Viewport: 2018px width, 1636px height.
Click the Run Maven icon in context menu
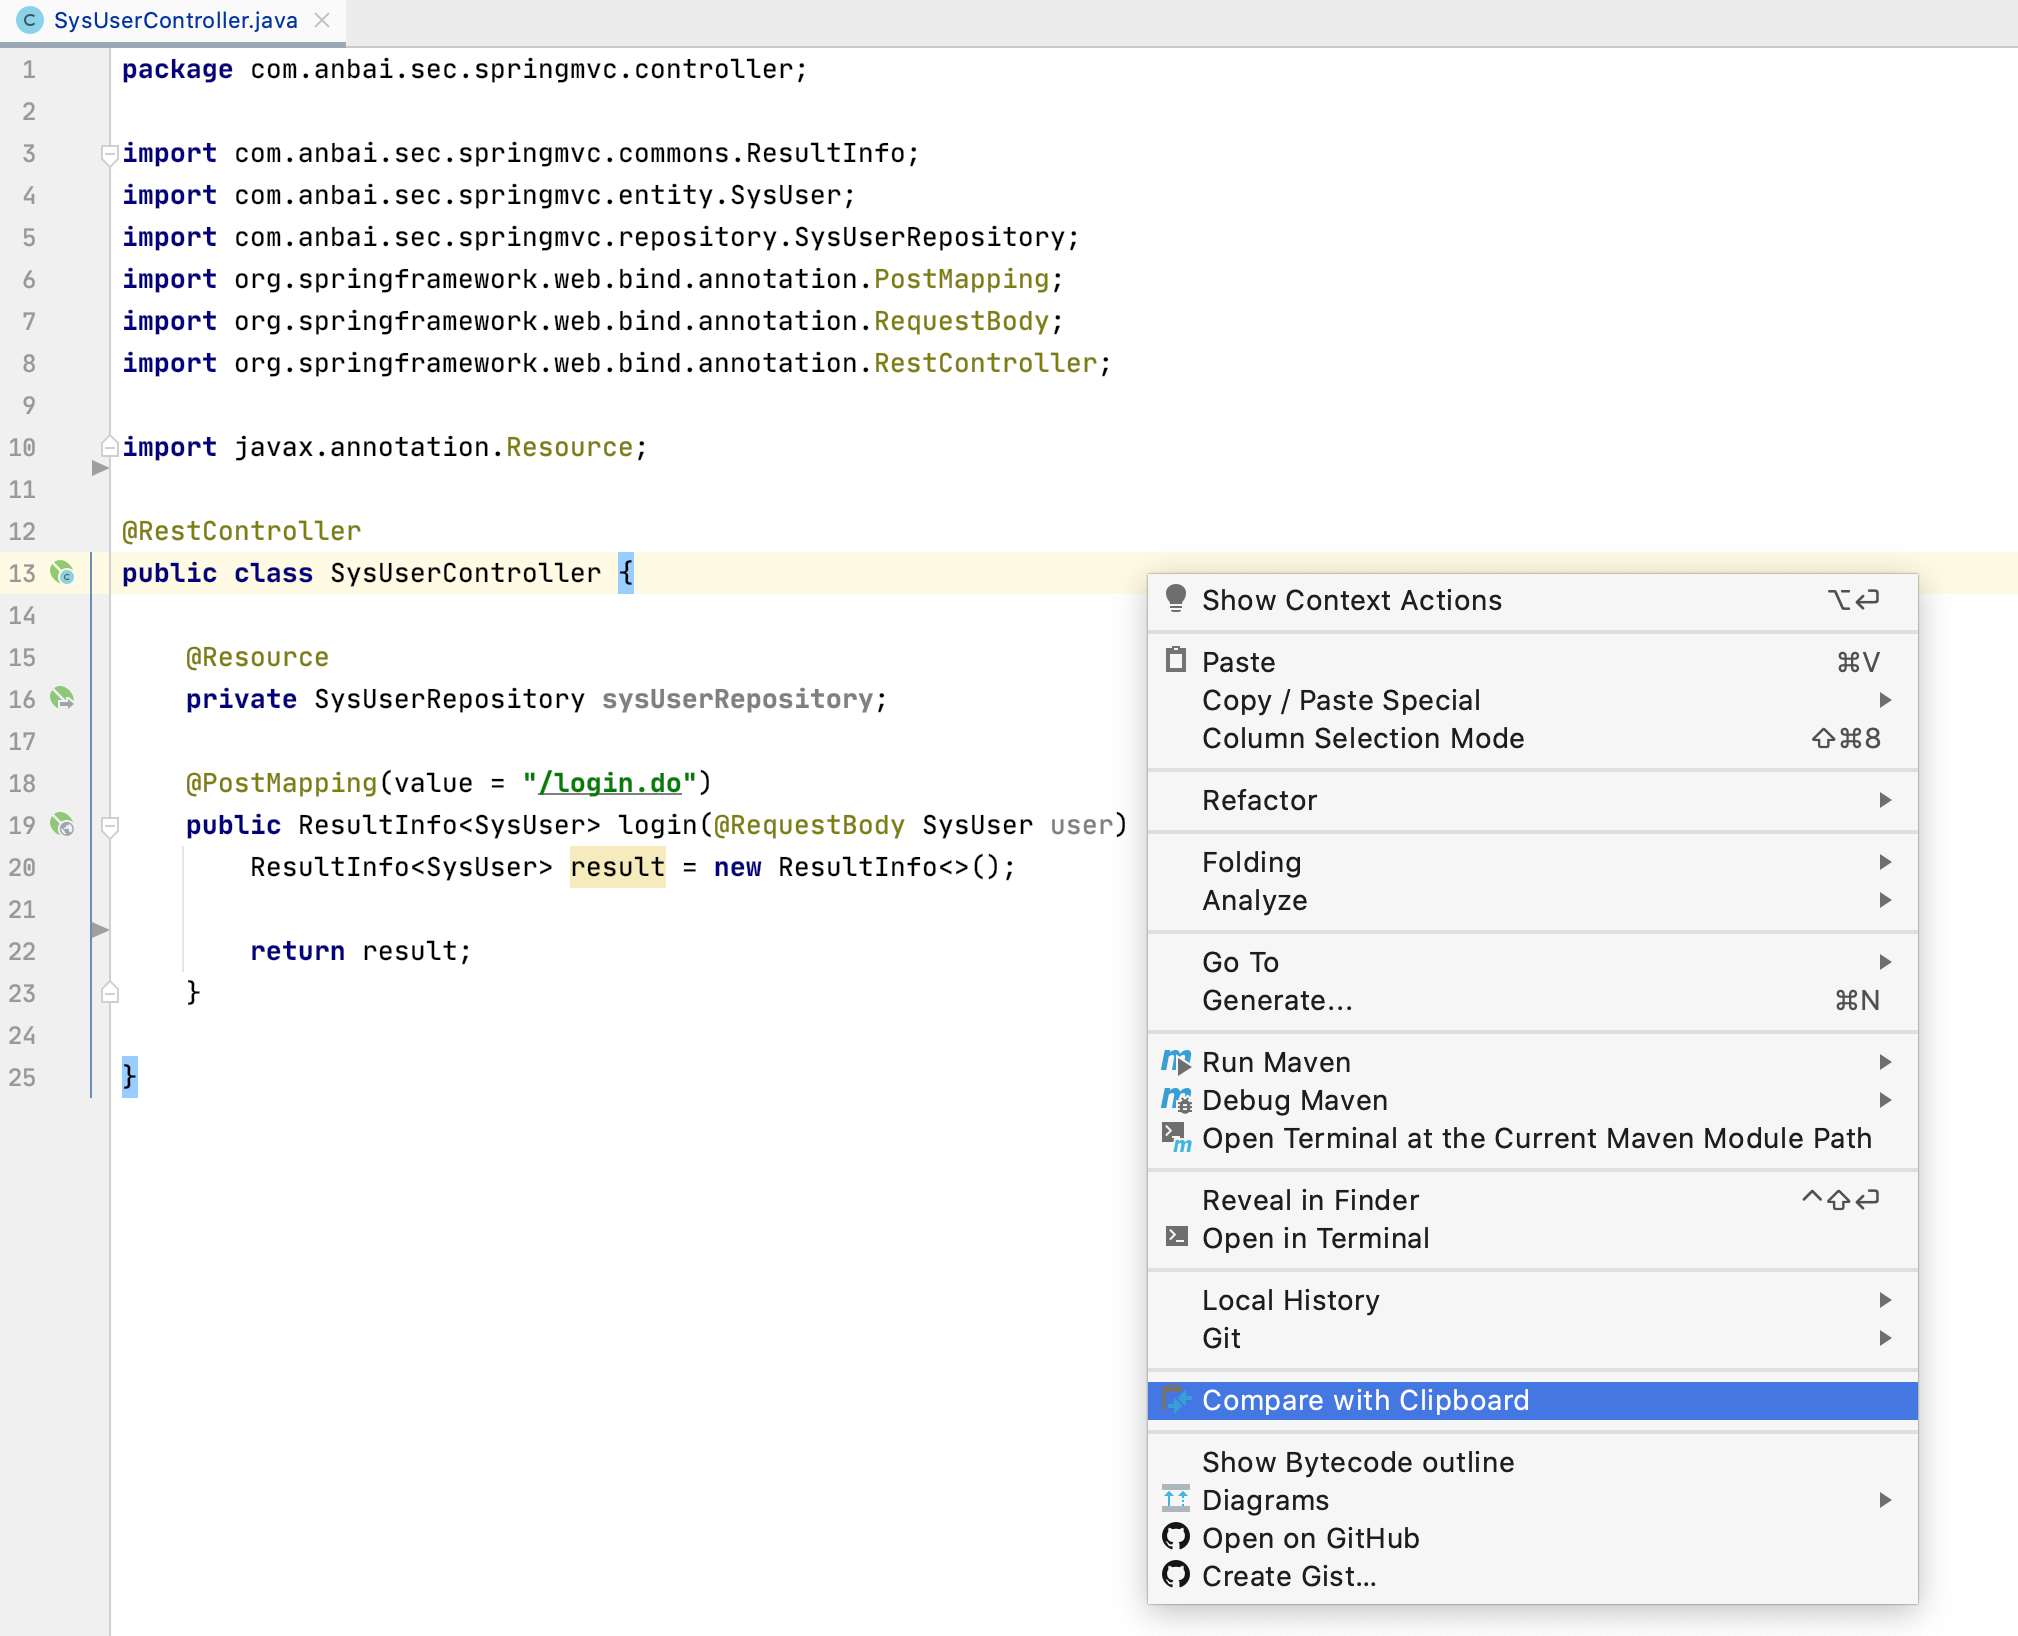tap(1176, 1062)
